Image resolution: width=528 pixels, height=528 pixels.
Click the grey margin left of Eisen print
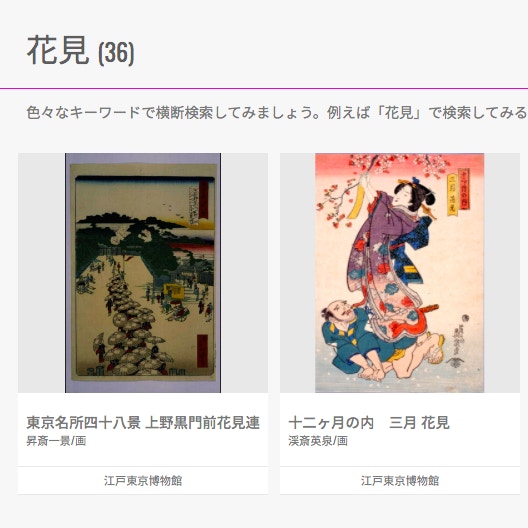point(297,273)
